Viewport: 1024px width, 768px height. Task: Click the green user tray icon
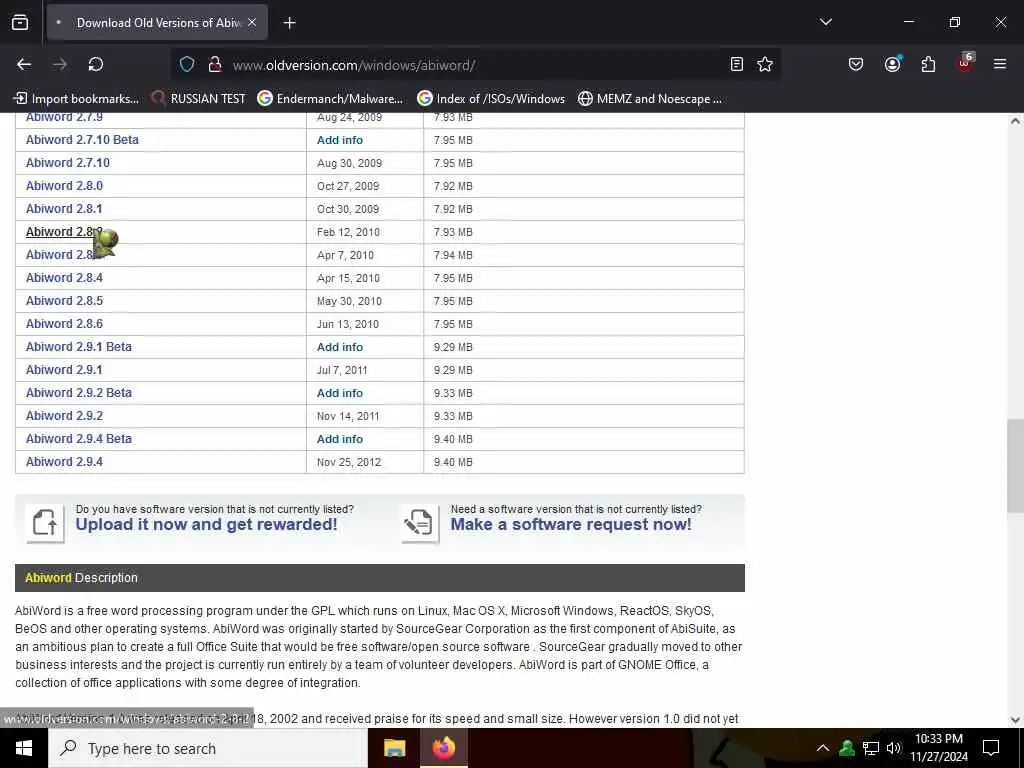pos(847,748)
